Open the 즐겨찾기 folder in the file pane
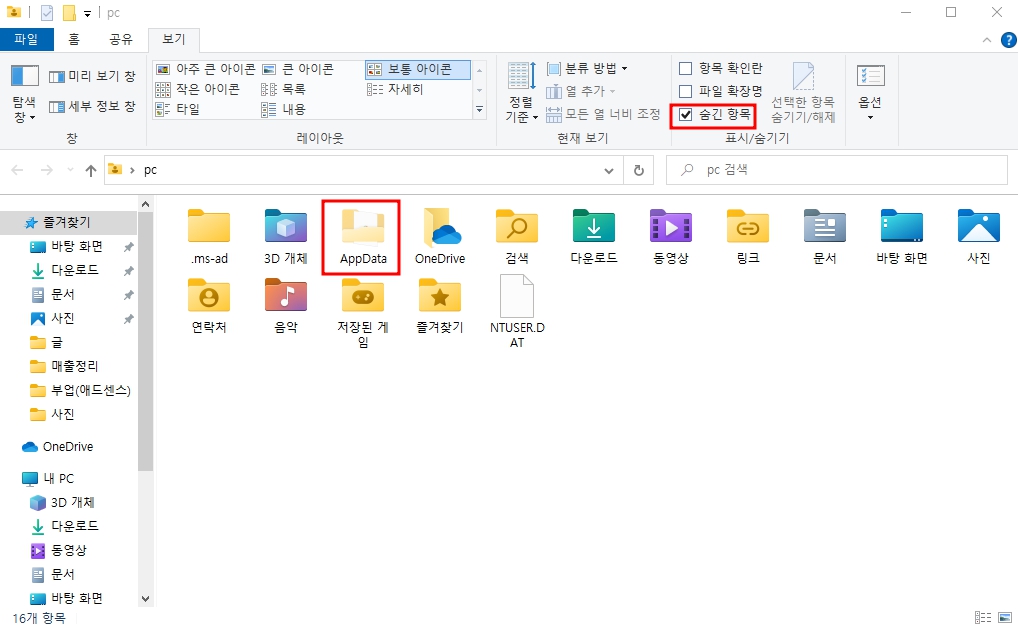The image size is (1018, 628). click(440, 305)
